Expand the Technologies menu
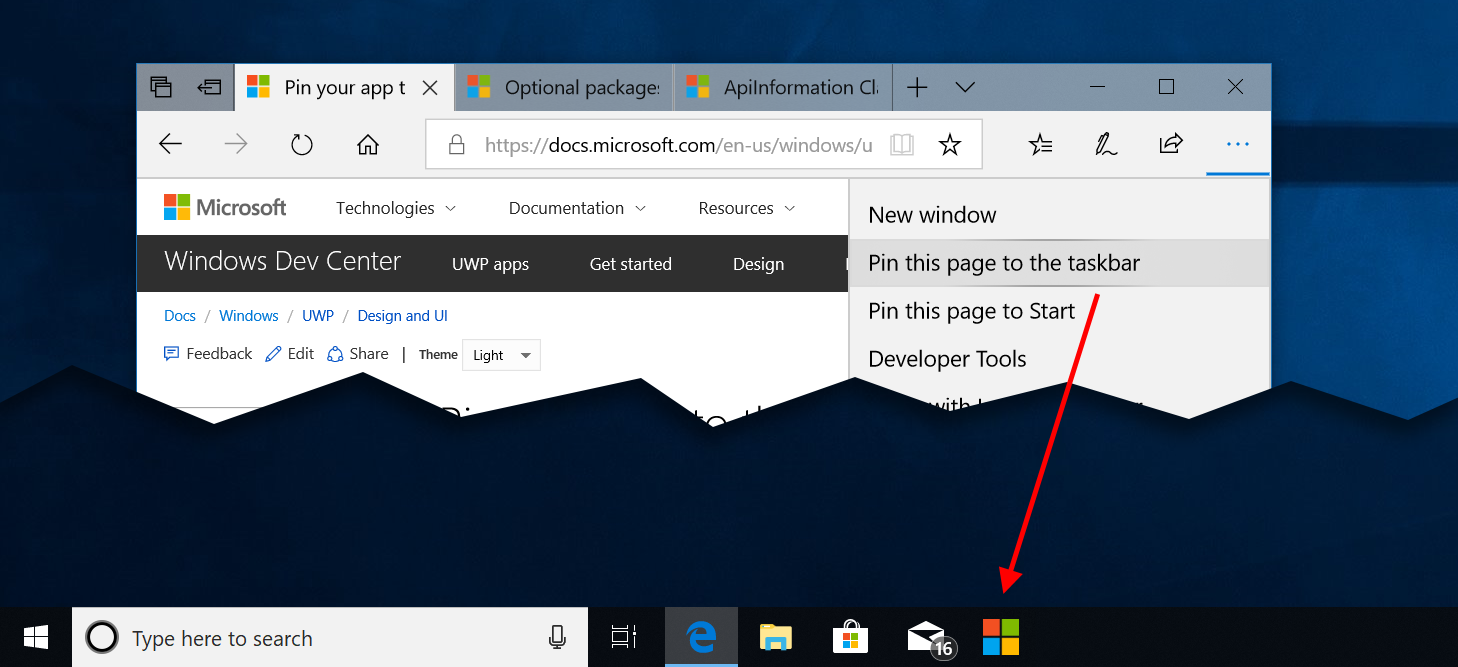This screenshot has width=1458, height=667. tap(396, 208)
